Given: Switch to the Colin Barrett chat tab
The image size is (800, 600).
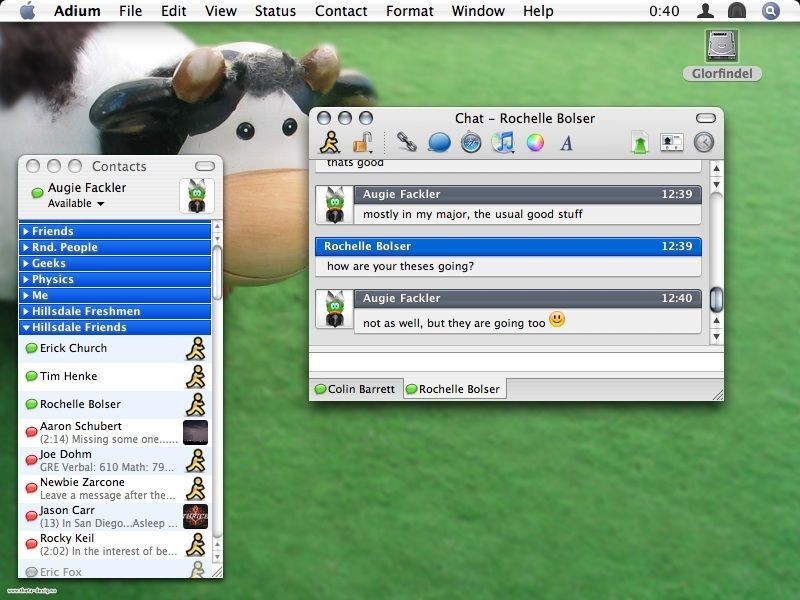Looking at the screenshot, I should (356, 389).
